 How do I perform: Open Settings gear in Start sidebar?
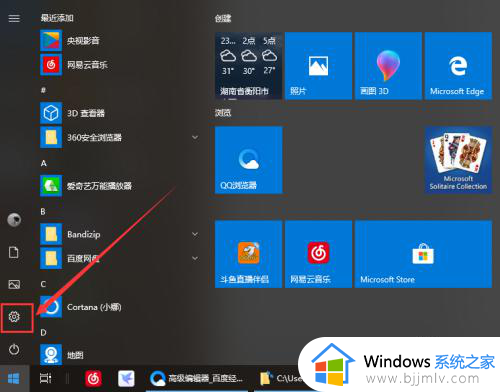coord(14,317)
